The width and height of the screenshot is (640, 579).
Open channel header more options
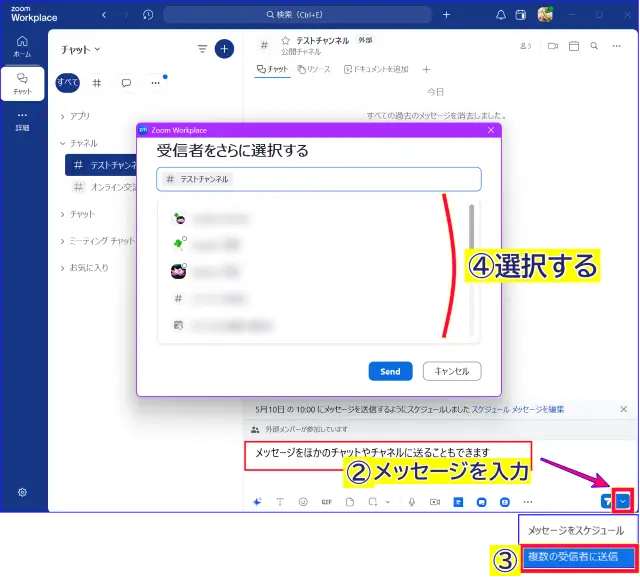(x=617, y=46)
